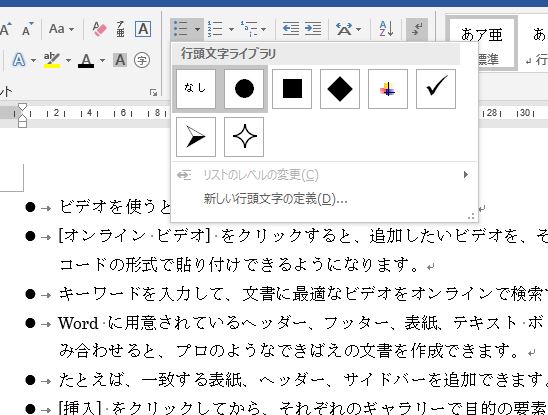This screenshot has height=415, width=548.
Task: Click text [オンライン ビデオ] in document
Action: click(x=135, y=236)
